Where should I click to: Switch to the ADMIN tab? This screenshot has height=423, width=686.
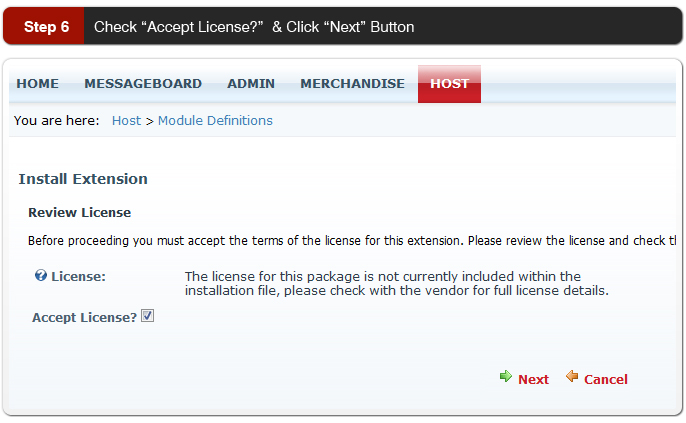click(x=251, y=84)
